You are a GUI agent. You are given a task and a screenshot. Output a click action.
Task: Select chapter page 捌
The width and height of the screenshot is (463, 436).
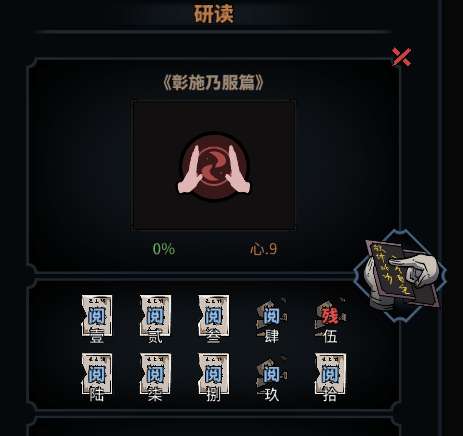(x=214, y=377)
